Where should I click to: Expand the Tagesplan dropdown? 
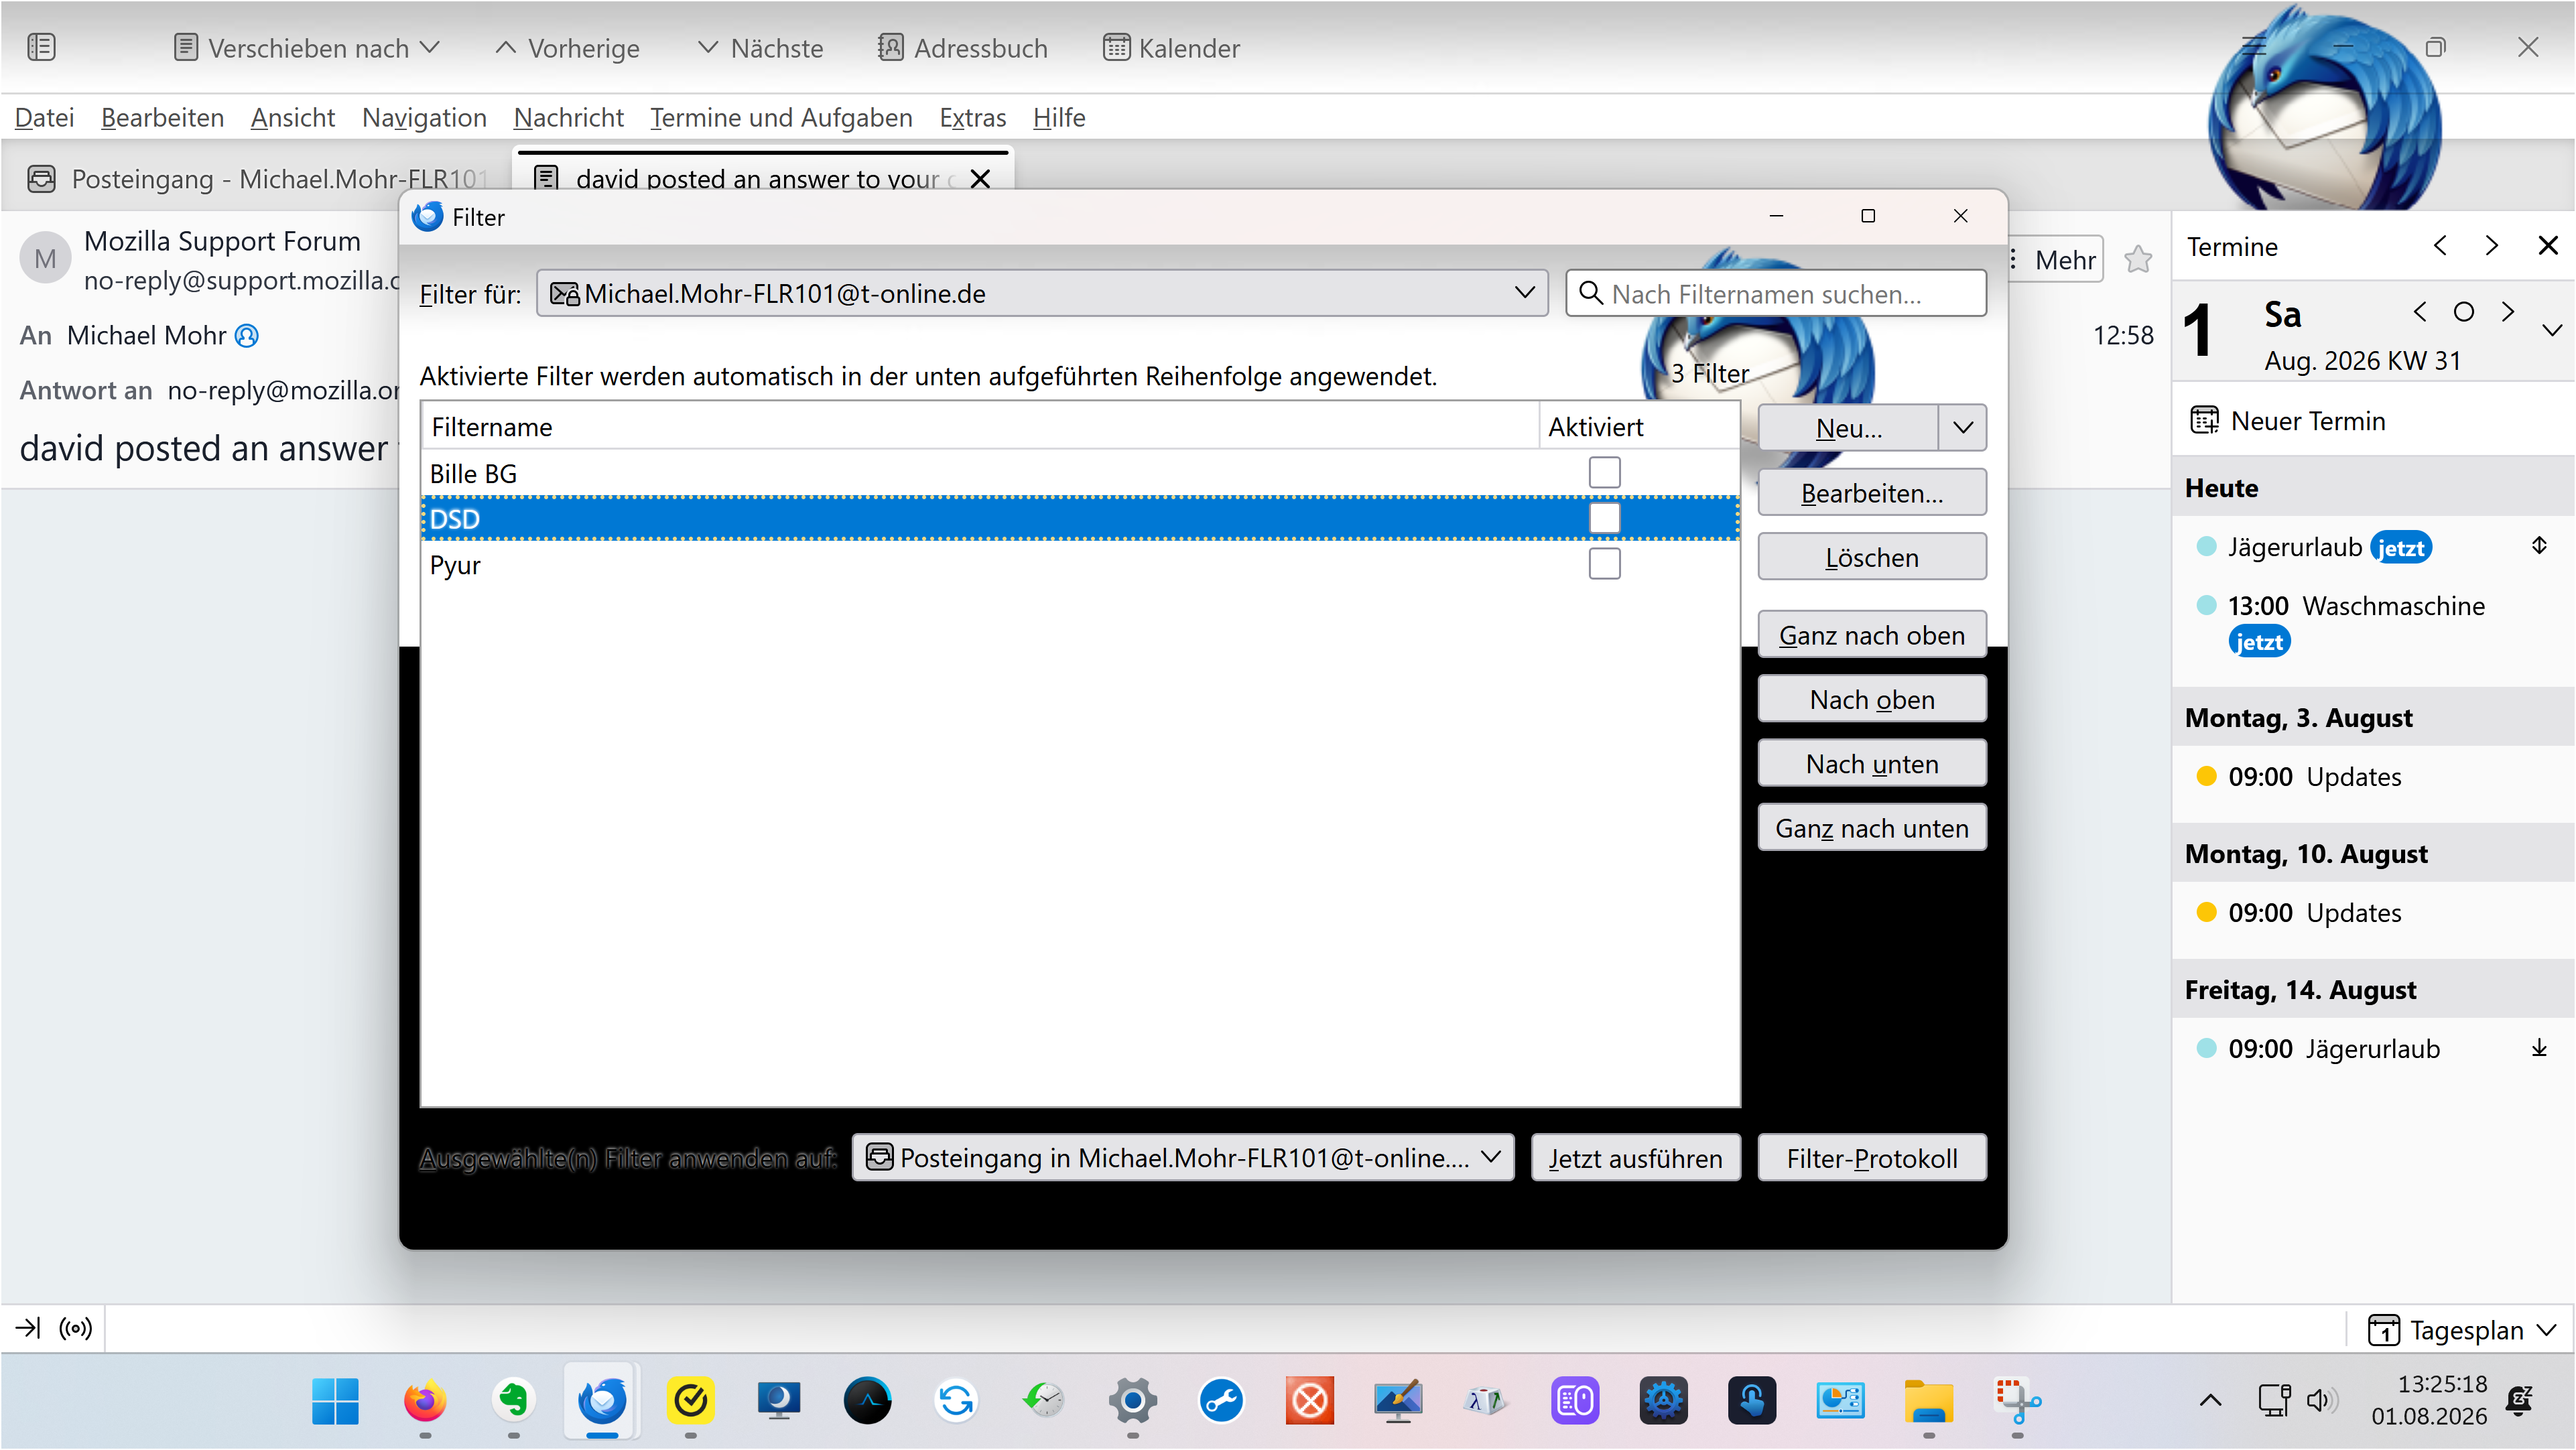coord(2462,1330)
